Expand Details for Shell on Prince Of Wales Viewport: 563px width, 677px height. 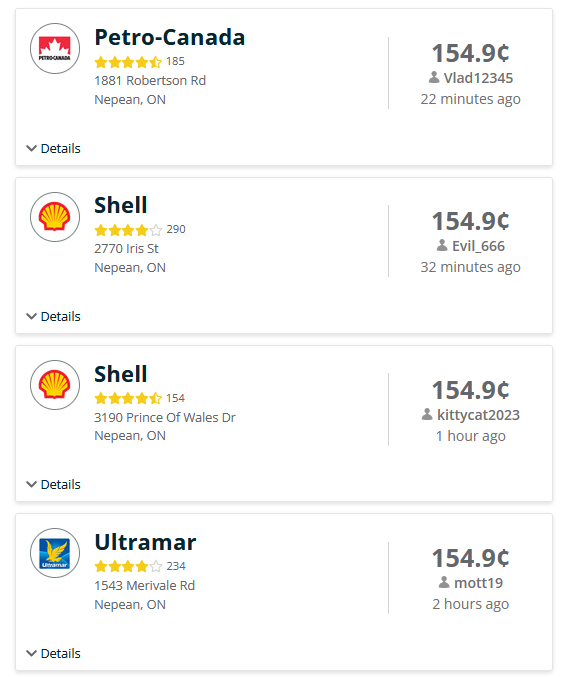(53, 484)
